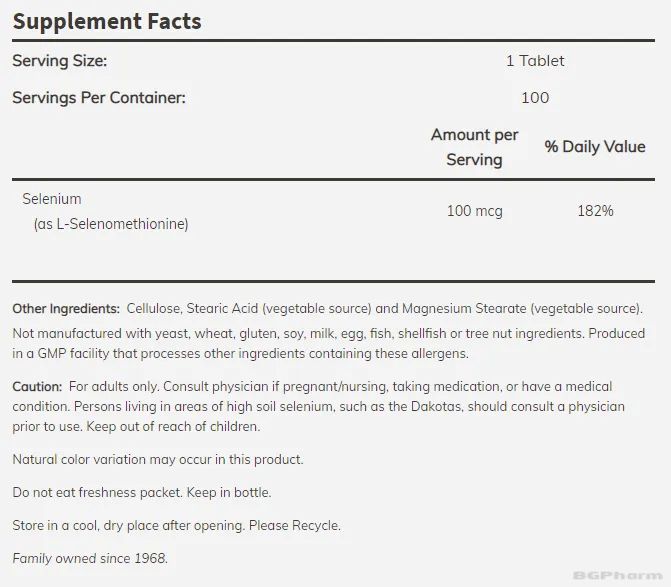Select the Serving Size label
This screenshot has height=587, width=671.
[59, 61]
